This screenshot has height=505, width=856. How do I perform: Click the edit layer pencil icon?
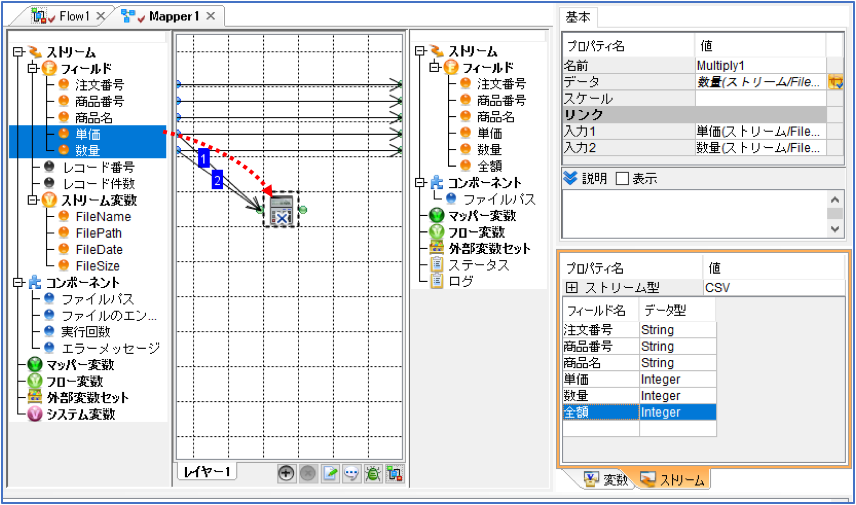point(330,473)
